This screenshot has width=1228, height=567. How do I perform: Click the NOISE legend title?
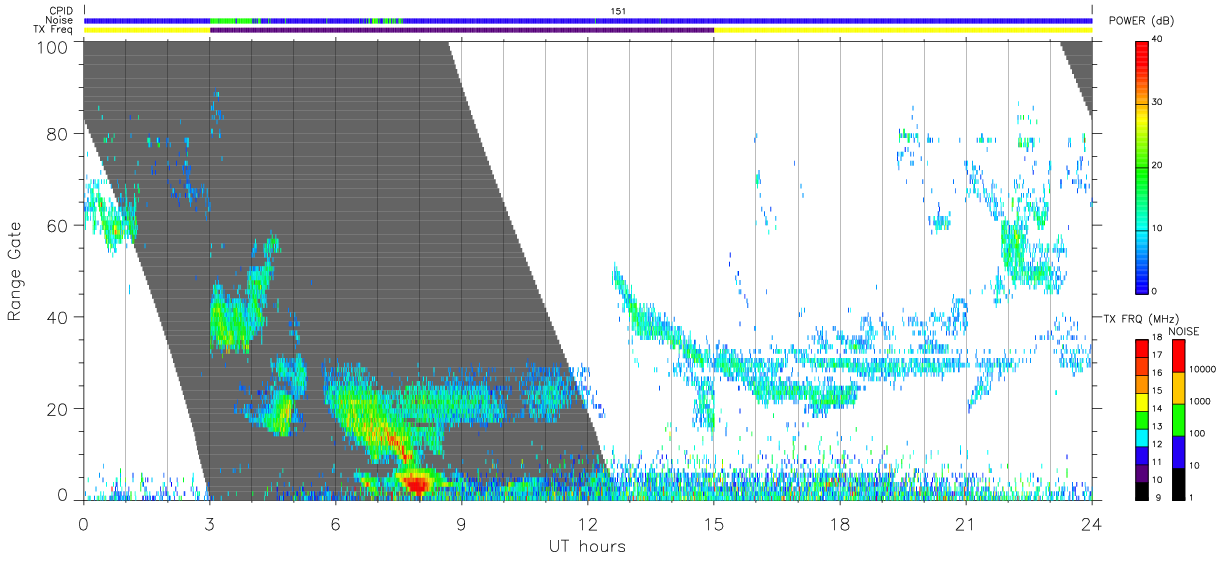pos(1184,331)
